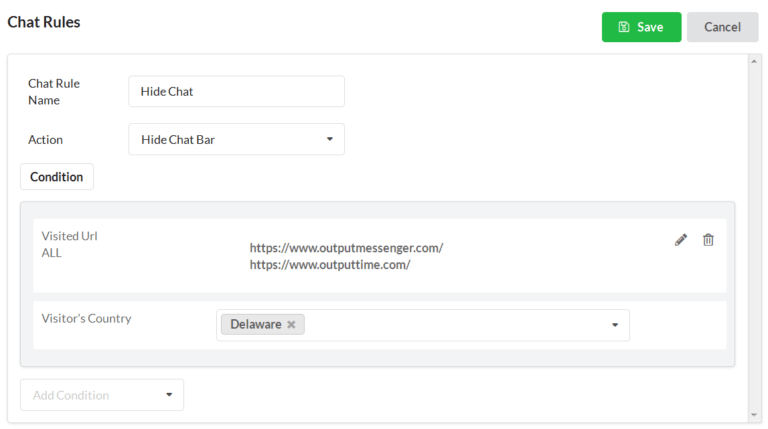Click the green Save button
This screenshot has width=768, height=429.
pos(641,27)
